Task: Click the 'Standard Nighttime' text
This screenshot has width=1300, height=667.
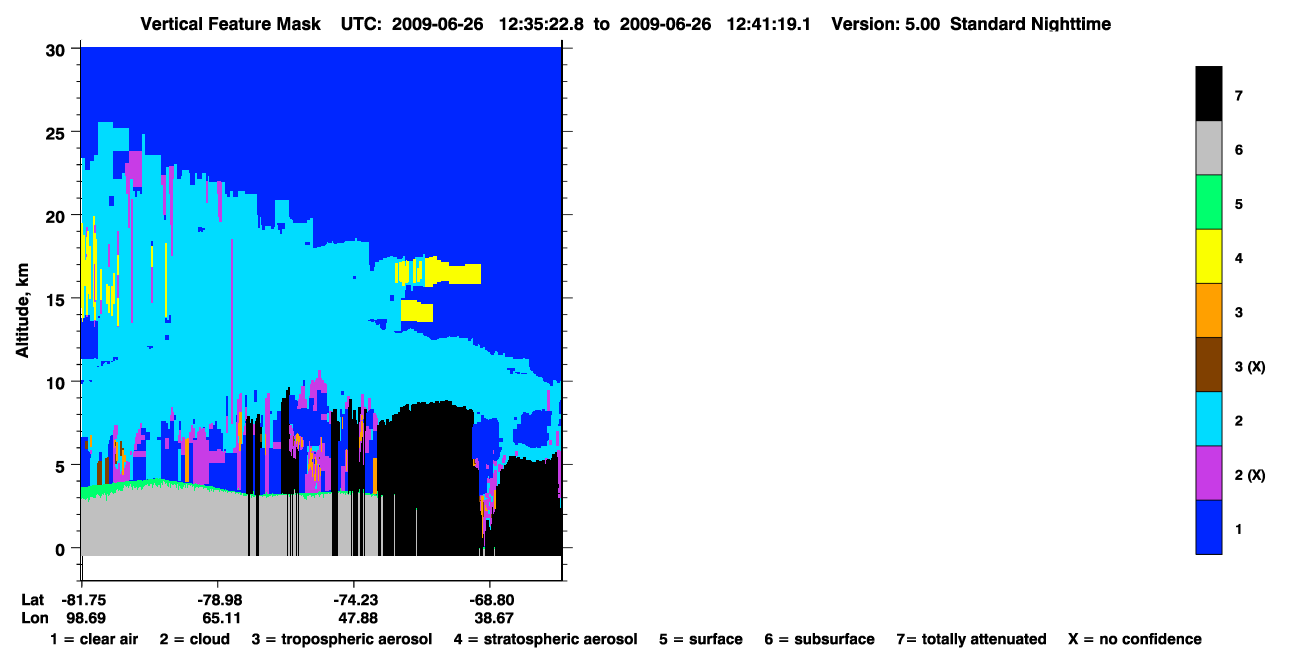Action: (x=1030, y=23)
